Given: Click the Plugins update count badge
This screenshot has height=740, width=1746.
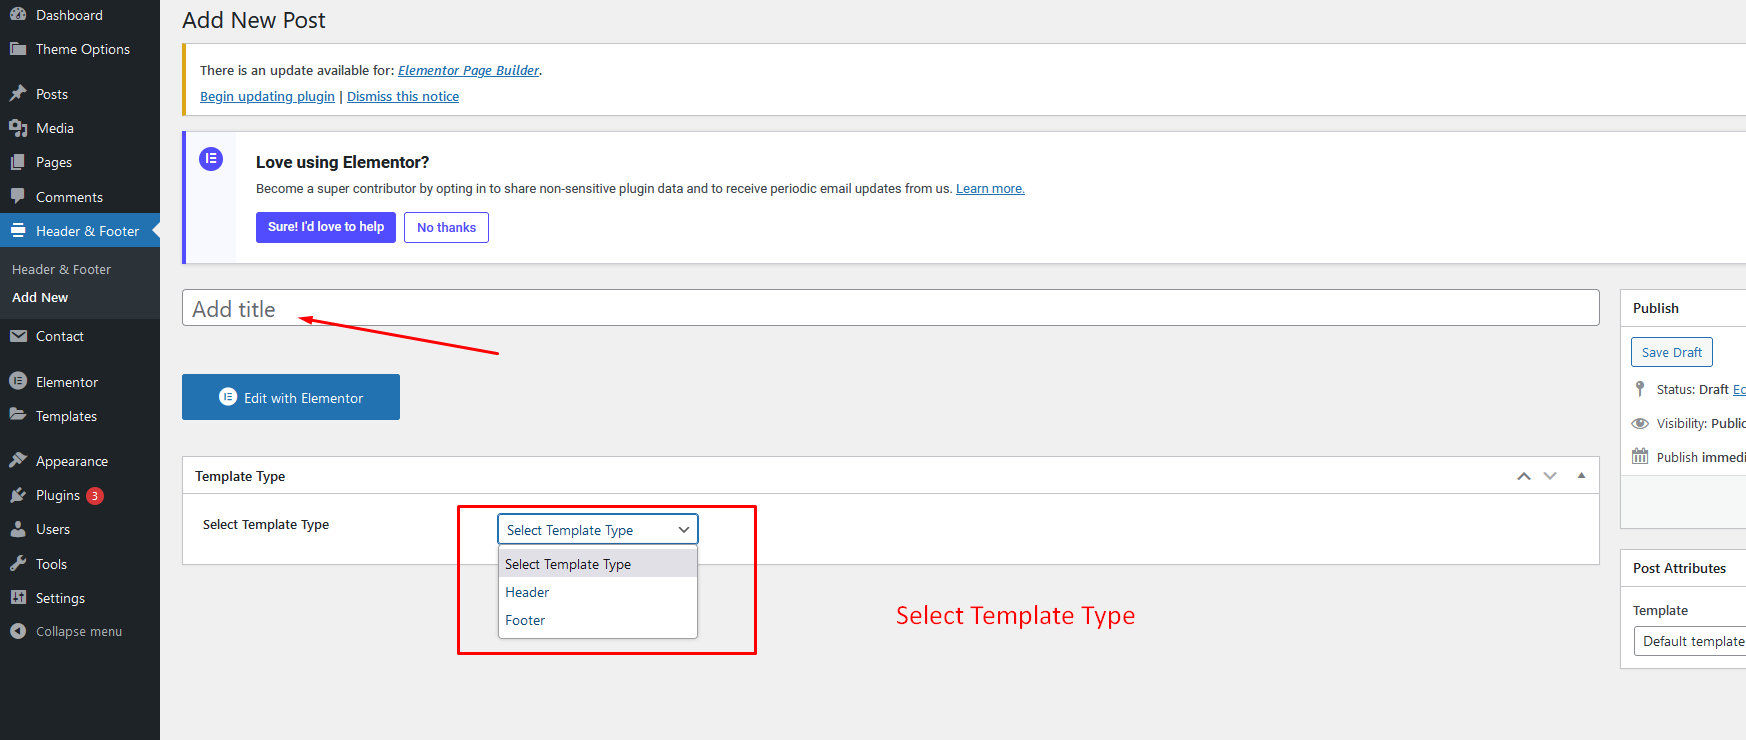Looking at the screenshot, I should coord(95,496).
